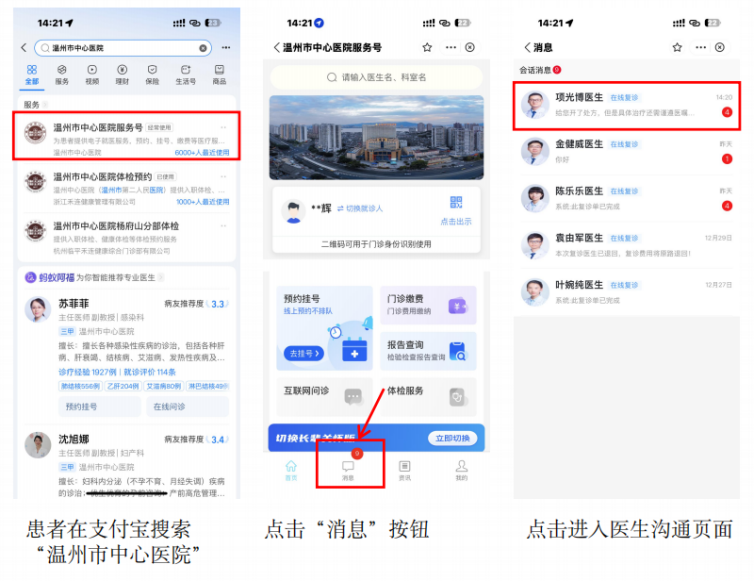Open 体检服务 tile

[x=428, y=397]
